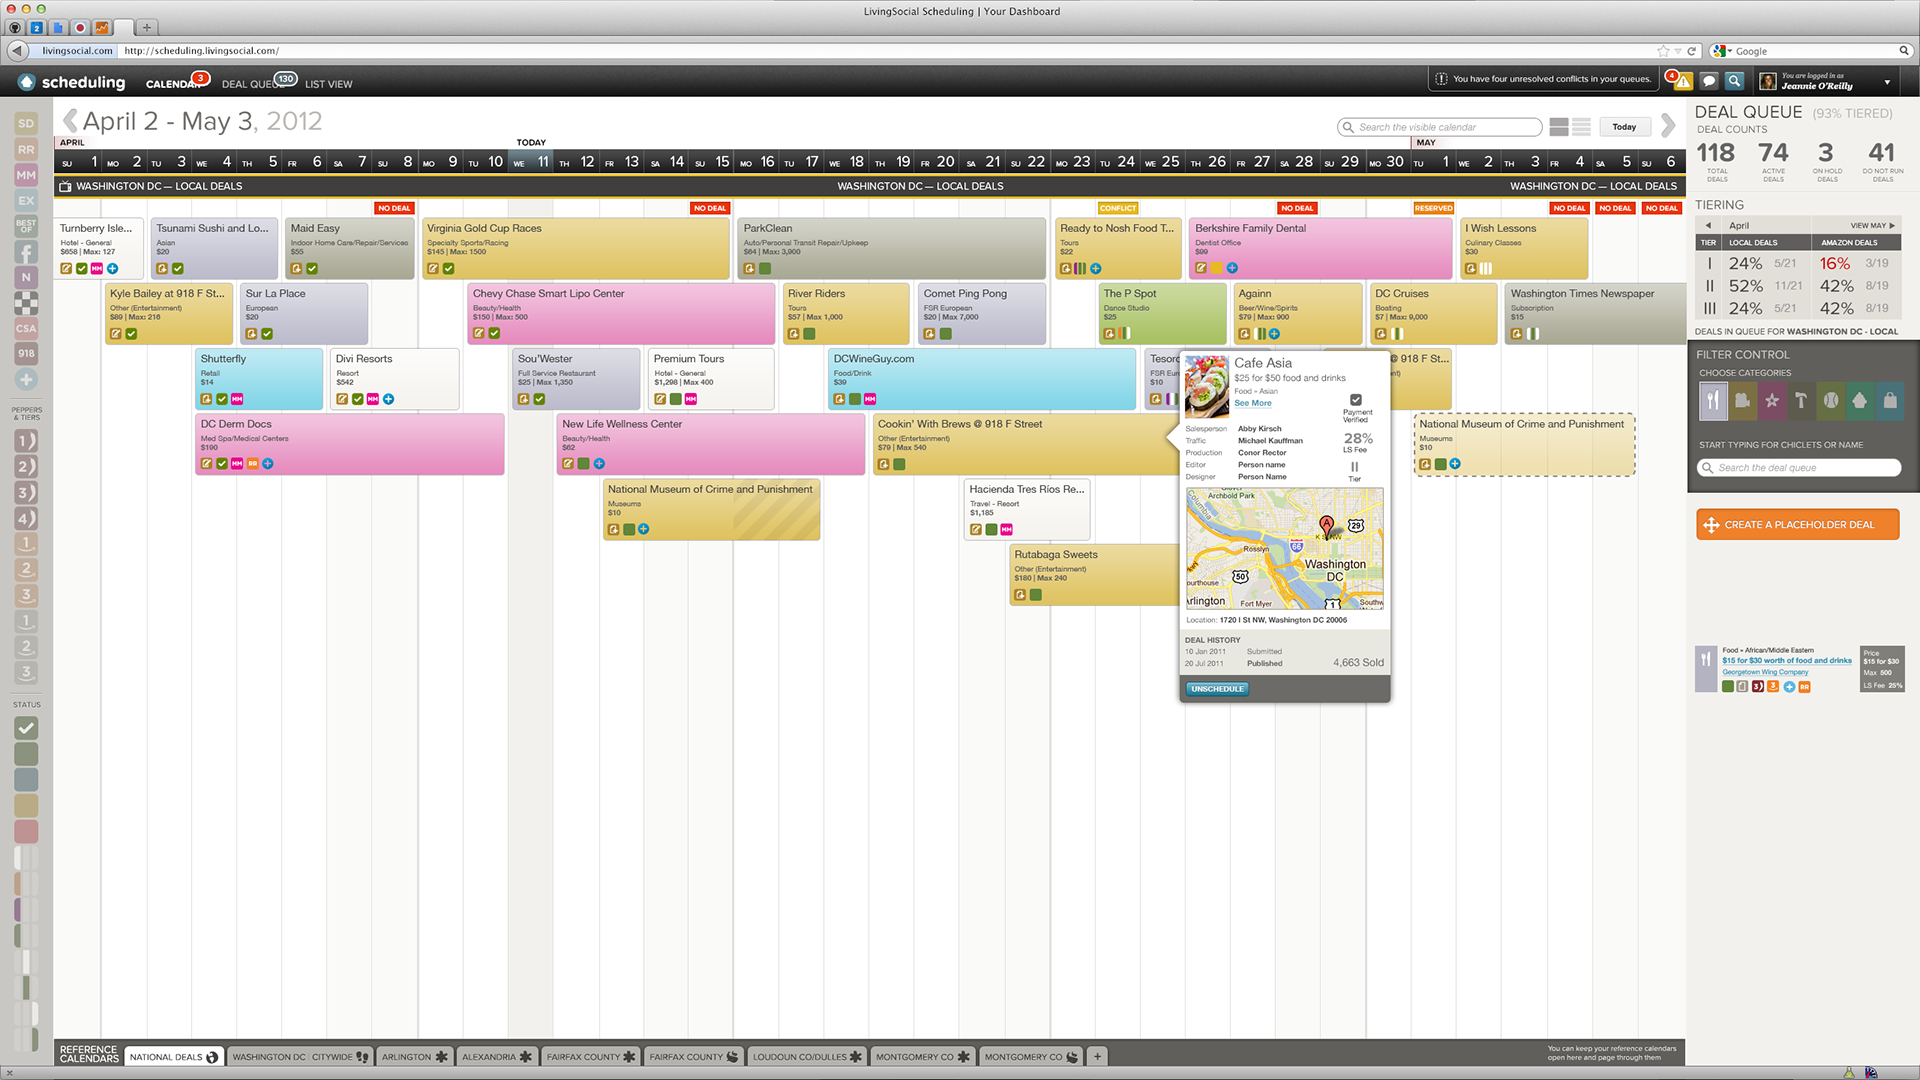Open the conflict warning alerts icon
This screenshot has width=1920, height=1080.
(1682, 81)
